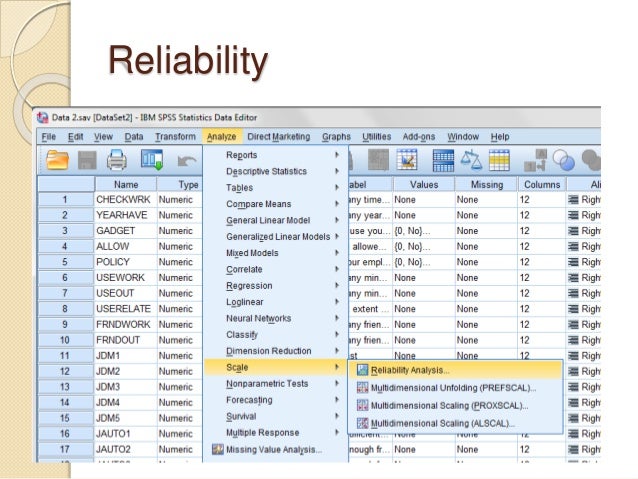Select the CHECKWRK variable name cell
The width and height of the screenshot is (638, 479).
126,200
